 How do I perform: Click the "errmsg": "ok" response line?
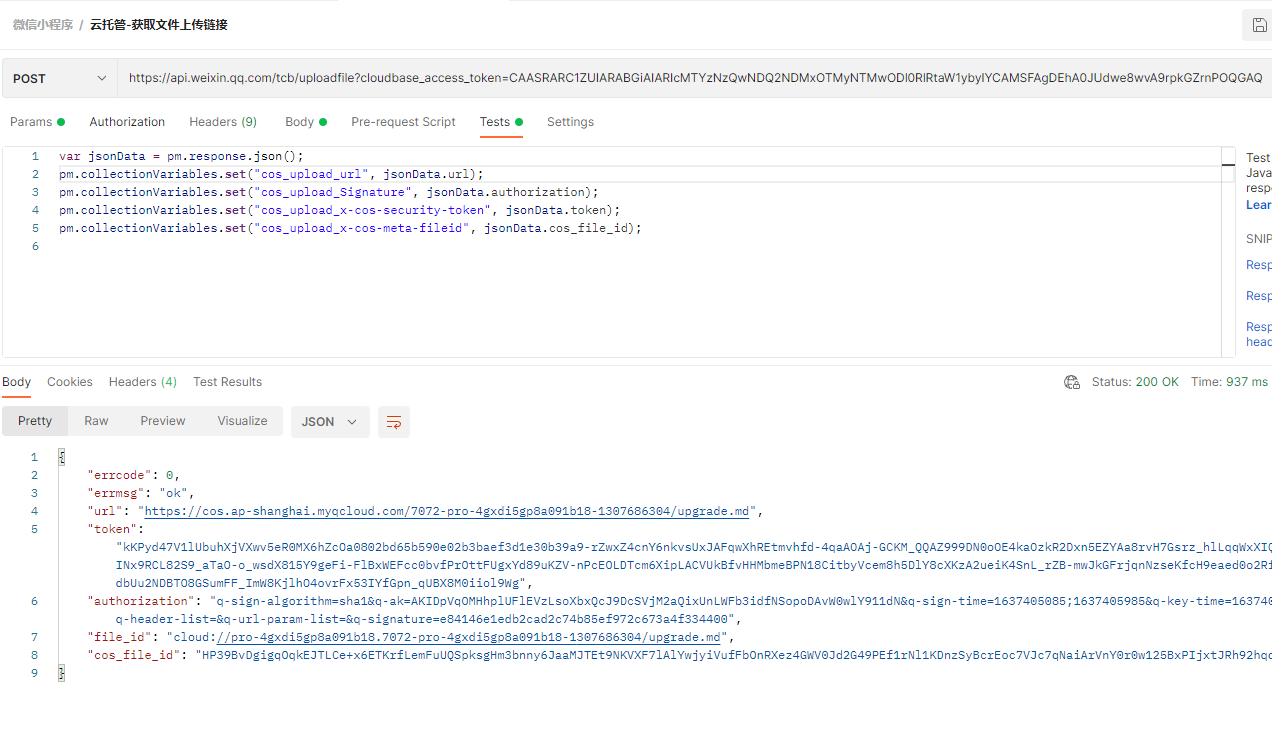coord(141,493)
